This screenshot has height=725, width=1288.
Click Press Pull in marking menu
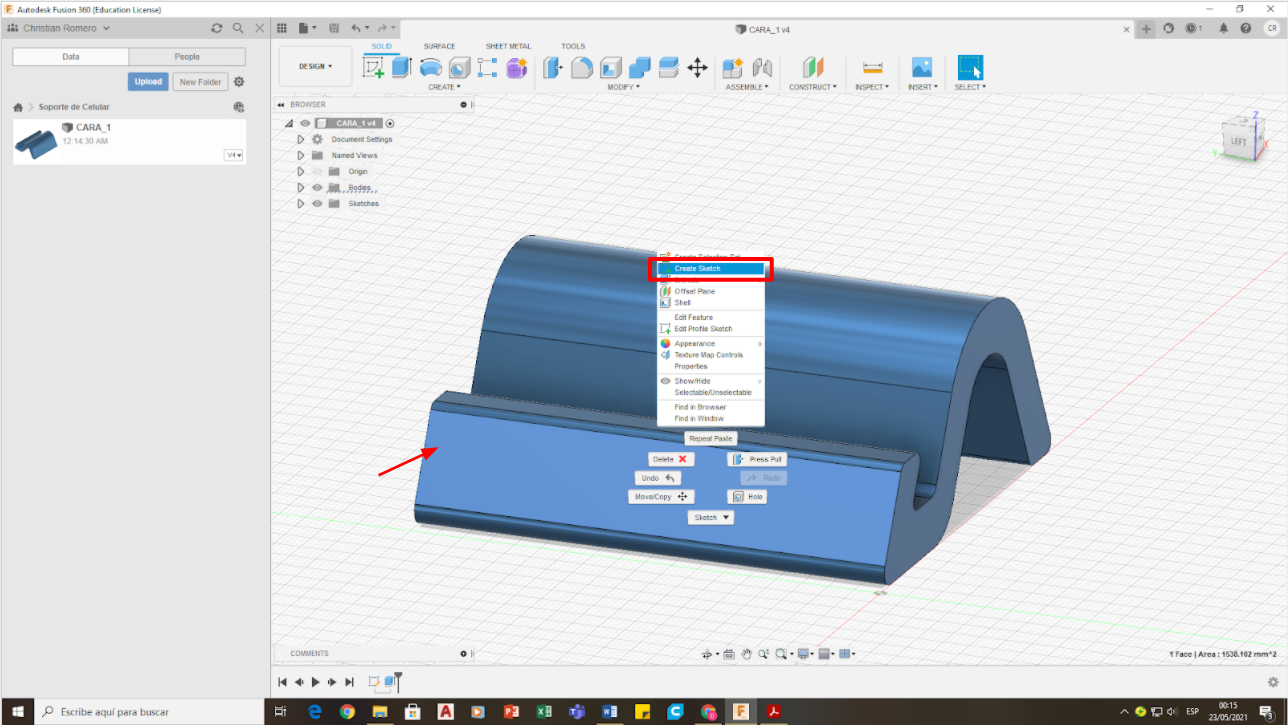pyautogui.click(x=757, y=459)
